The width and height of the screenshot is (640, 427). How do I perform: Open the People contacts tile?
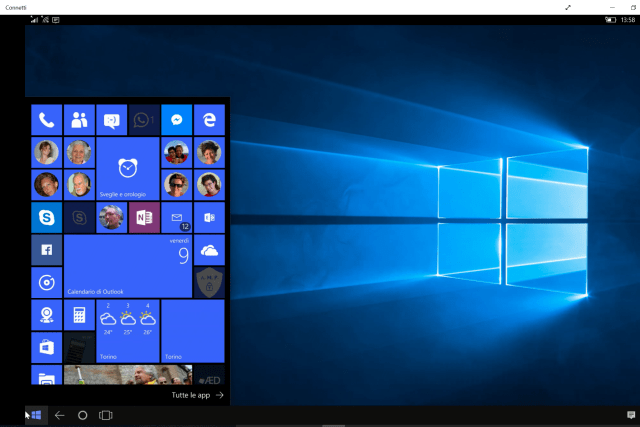pos(79,120)
